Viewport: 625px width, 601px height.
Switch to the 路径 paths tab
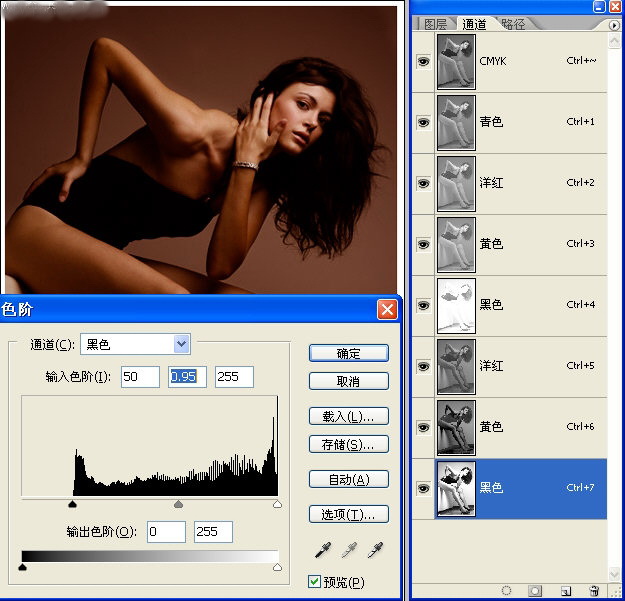[513, 24]
